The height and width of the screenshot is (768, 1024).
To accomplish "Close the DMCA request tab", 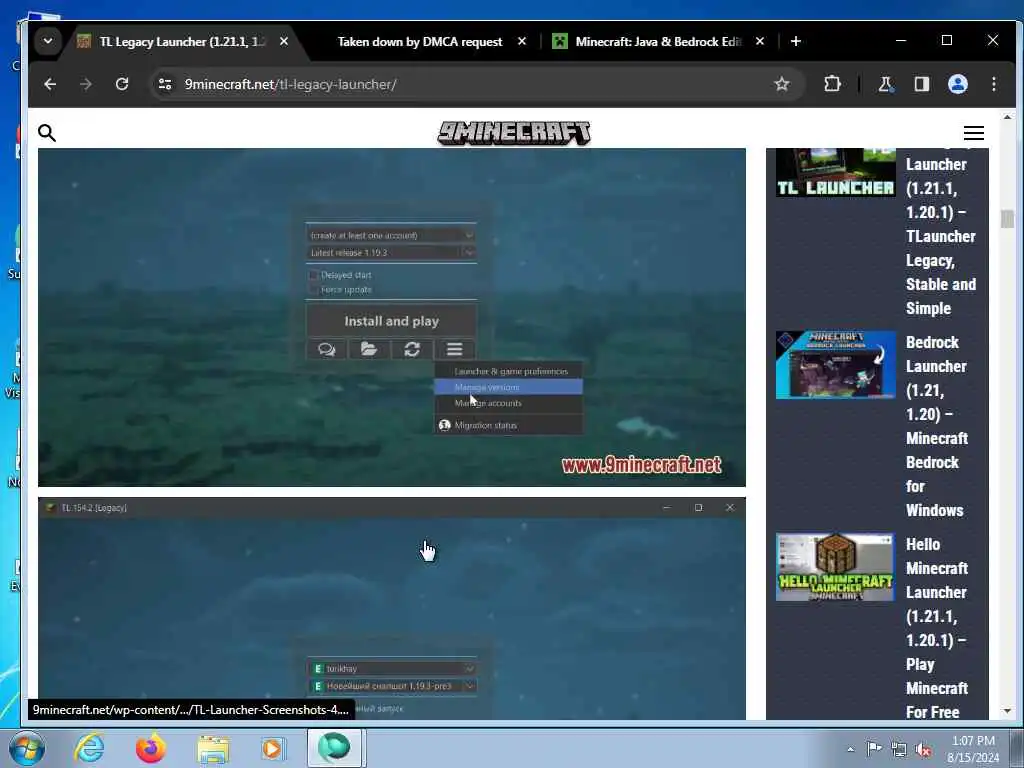I will (522, 41).
